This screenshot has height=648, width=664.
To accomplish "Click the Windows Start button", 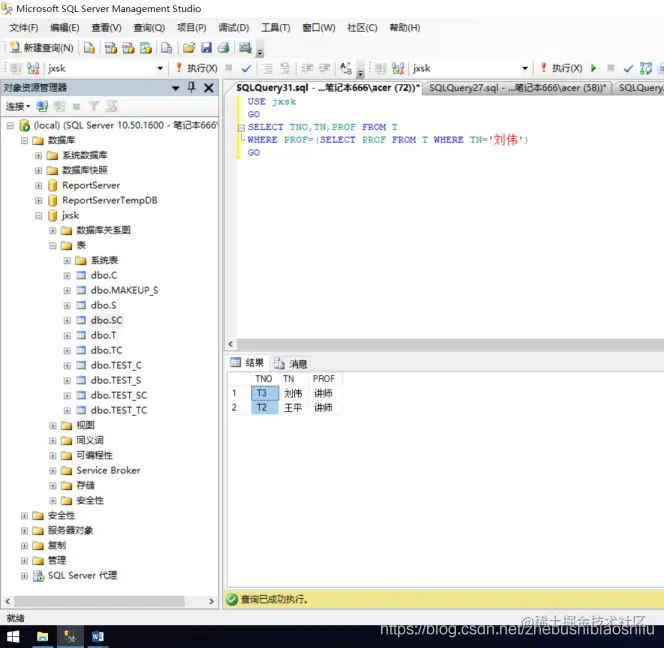I will [x=13, y=637].
